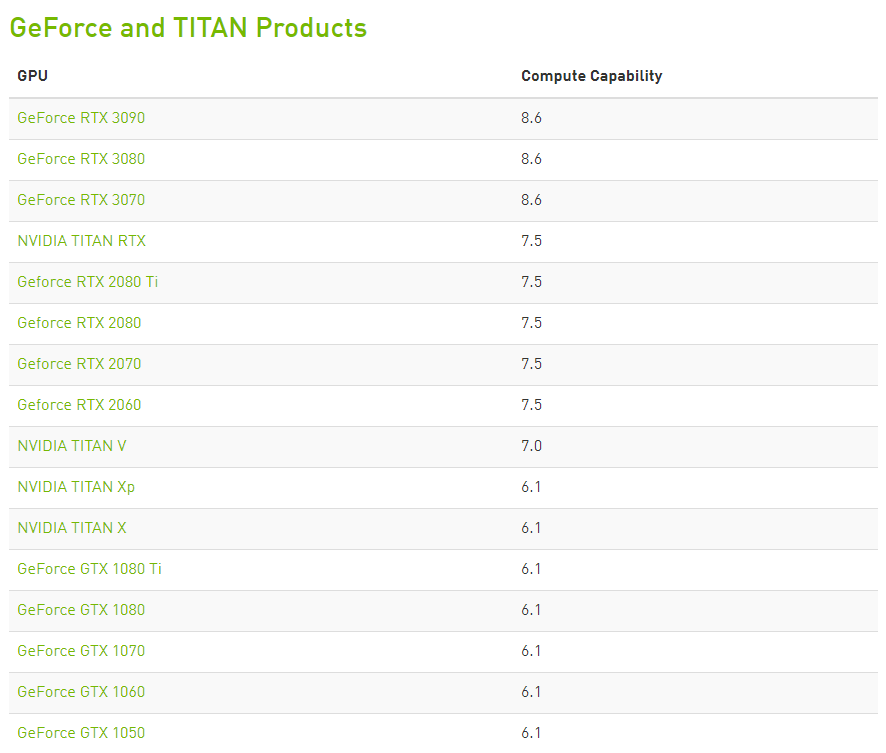Open the GeForce GTX 1070 link
886x753 pixels.
(x=81, y=651)
